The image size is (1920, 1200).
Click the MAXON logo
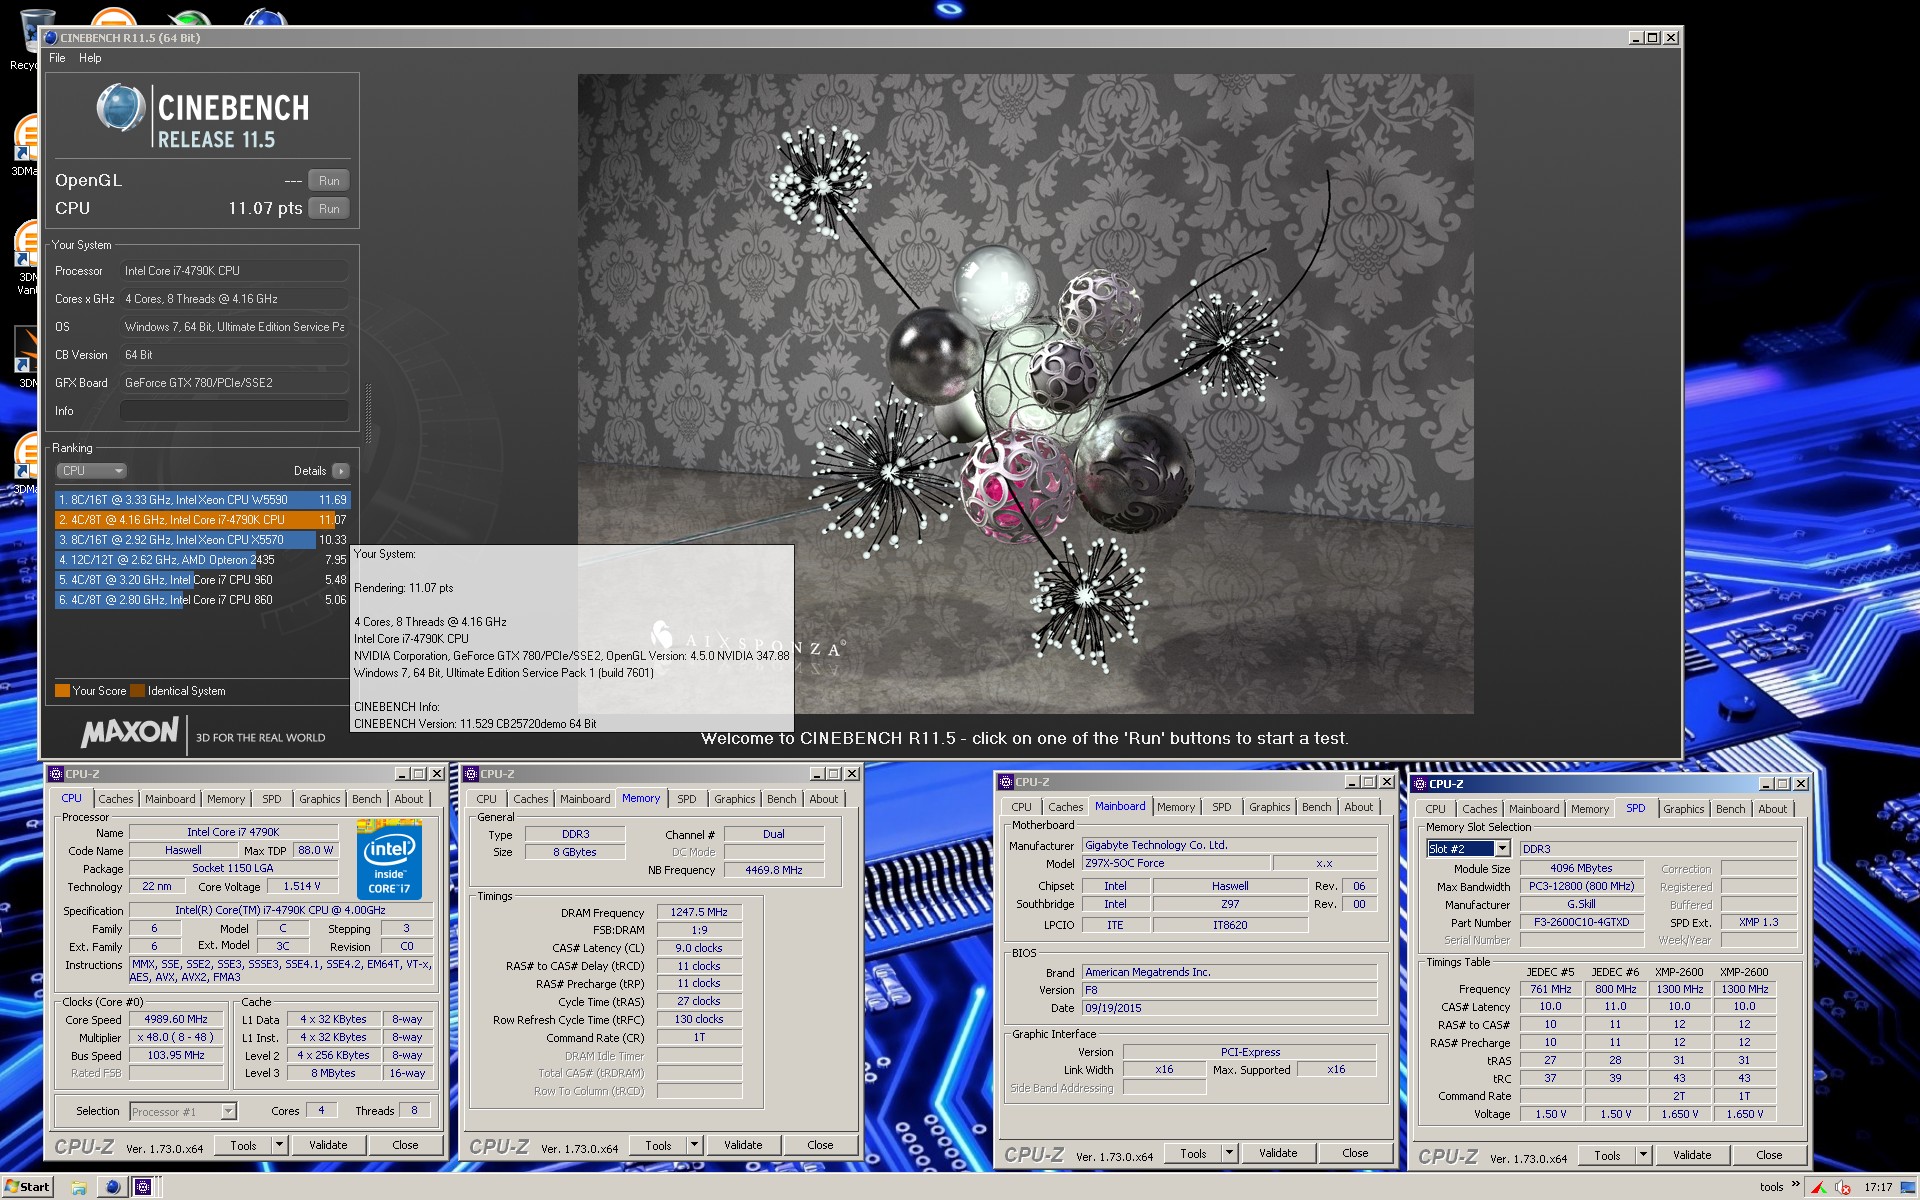click(130, 733)
